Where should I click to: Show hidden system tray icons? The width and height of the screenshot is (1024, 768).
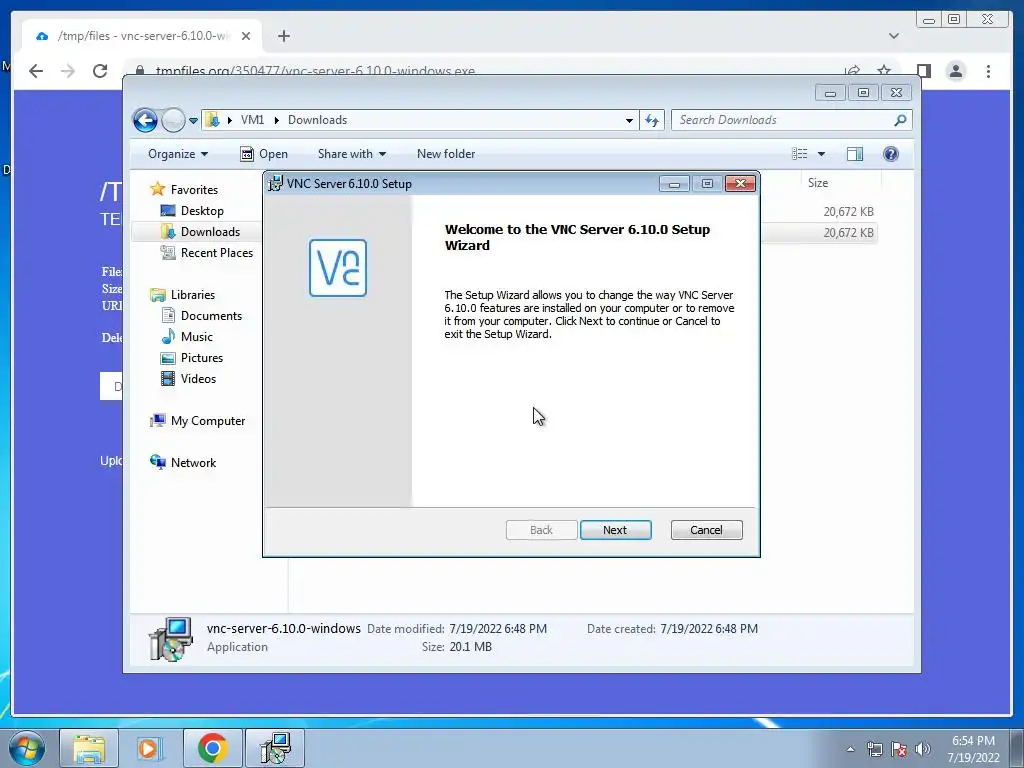coord(850,750)
